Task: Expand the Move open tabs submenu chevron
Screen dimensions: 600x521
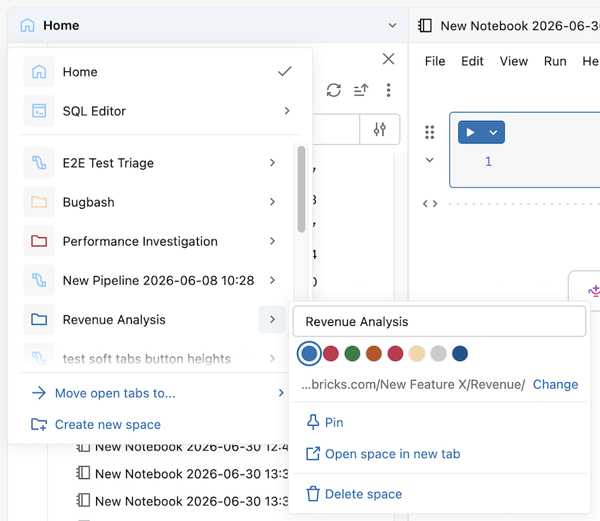Action: [281, 393]
